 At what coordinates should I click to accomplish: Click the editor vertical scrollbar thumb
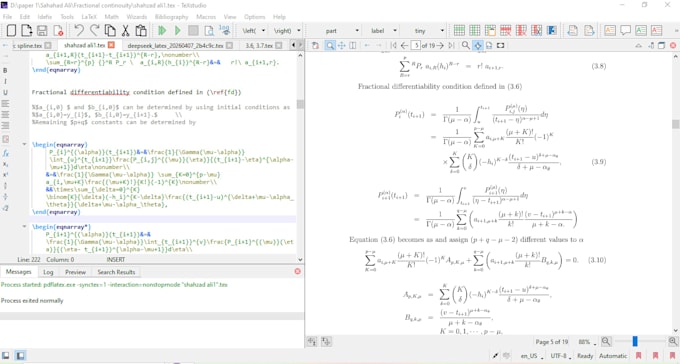300,104
